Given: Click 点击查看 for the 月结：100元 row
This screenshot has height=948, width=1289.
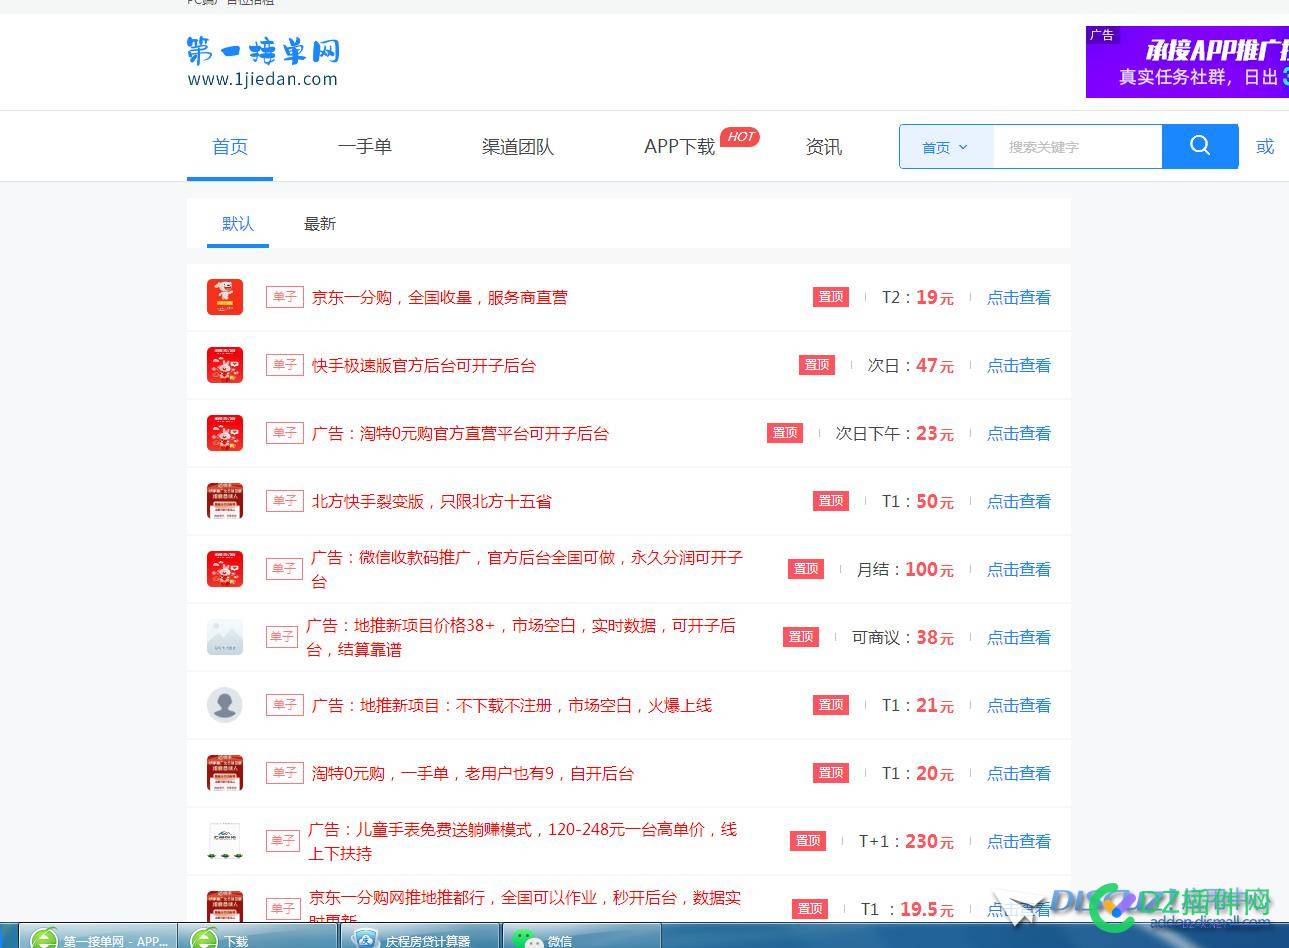Looking at the screenshot, I should click(1019, 569).
